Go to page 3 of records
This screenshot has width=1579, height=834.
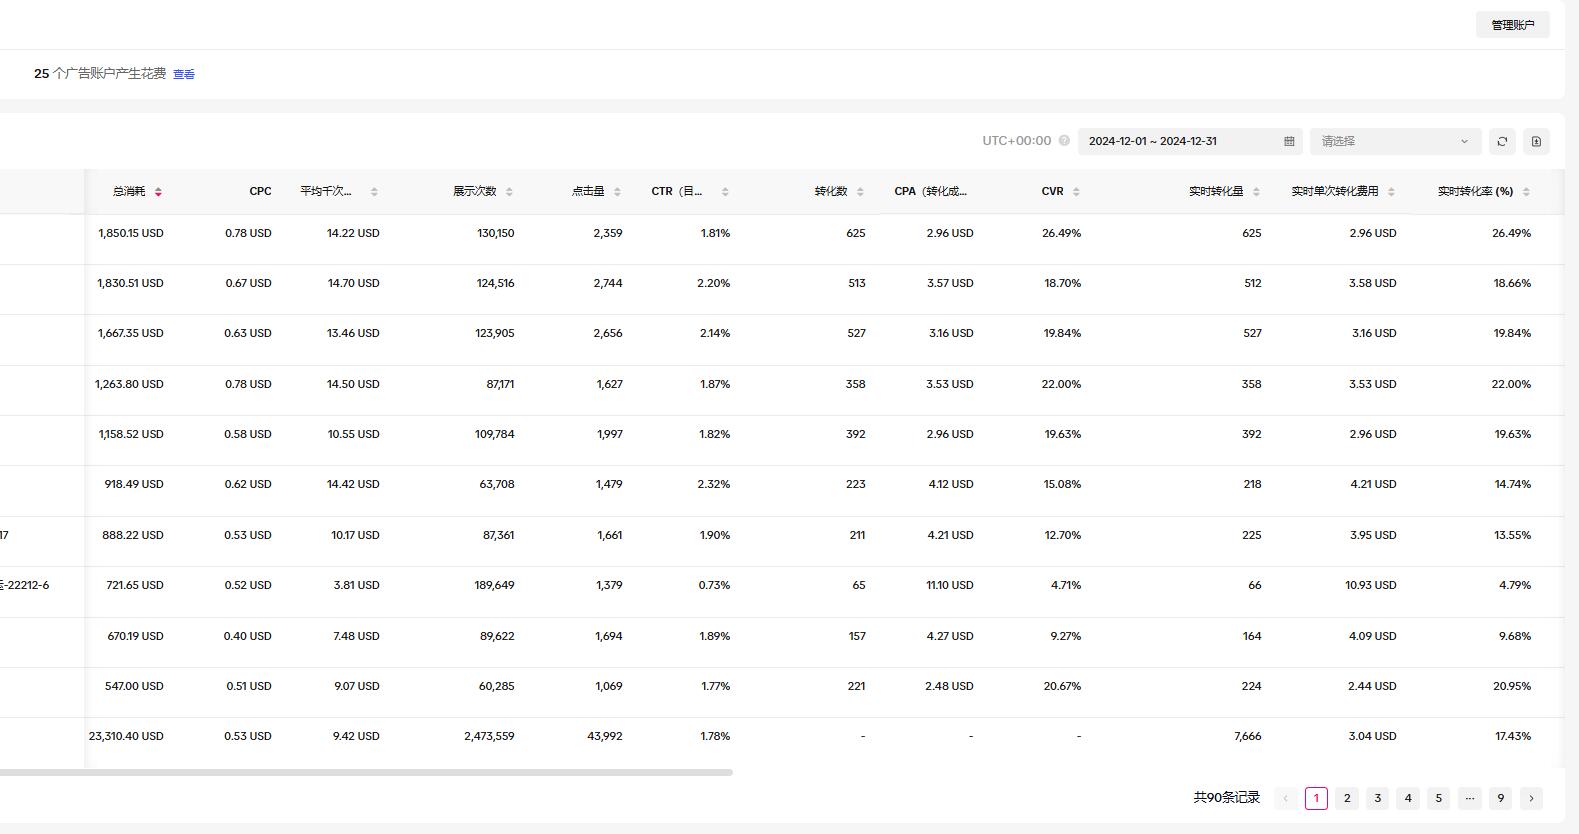tap(1378, 798)
